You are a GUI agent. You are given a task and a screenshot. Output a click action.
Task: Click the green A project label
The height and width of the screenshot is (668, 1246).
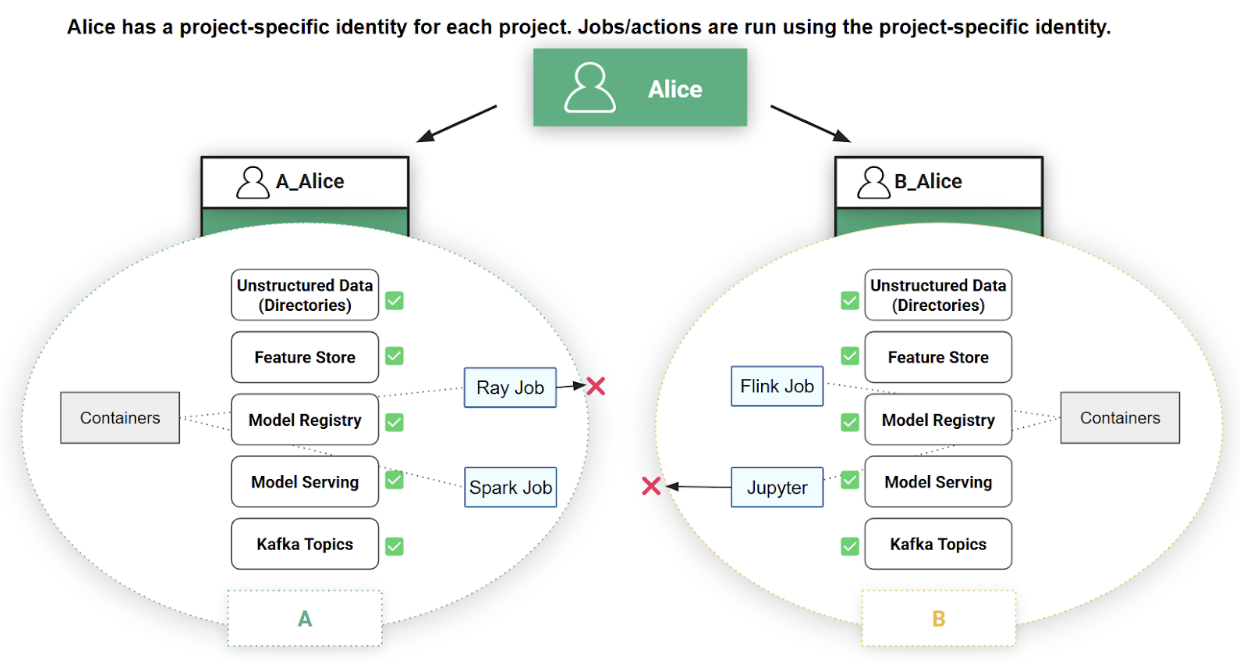[305, 619]
